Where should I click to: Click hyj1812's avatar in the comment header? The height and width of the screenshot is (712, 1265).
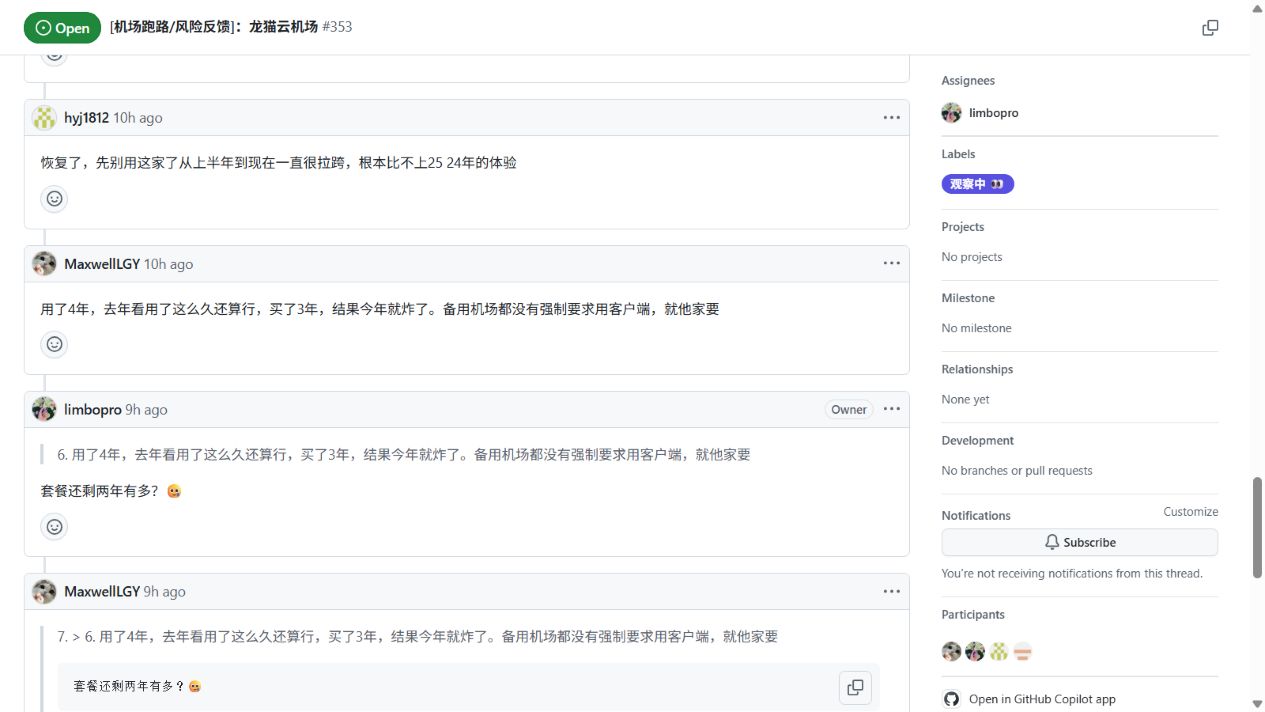click(44, 118)
